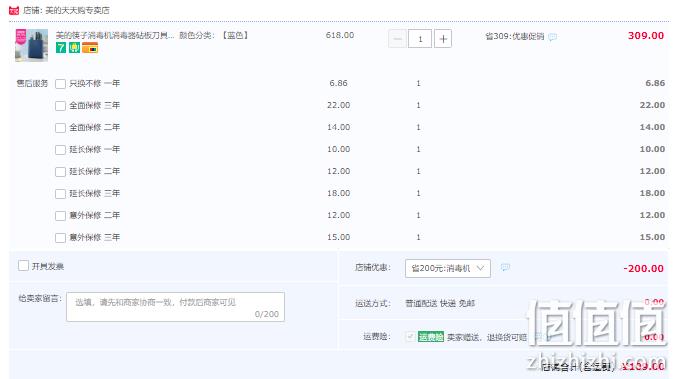Check 全面保修 二年 service option
The width and height of the screenshot is (676, 379).
(60, 128)
